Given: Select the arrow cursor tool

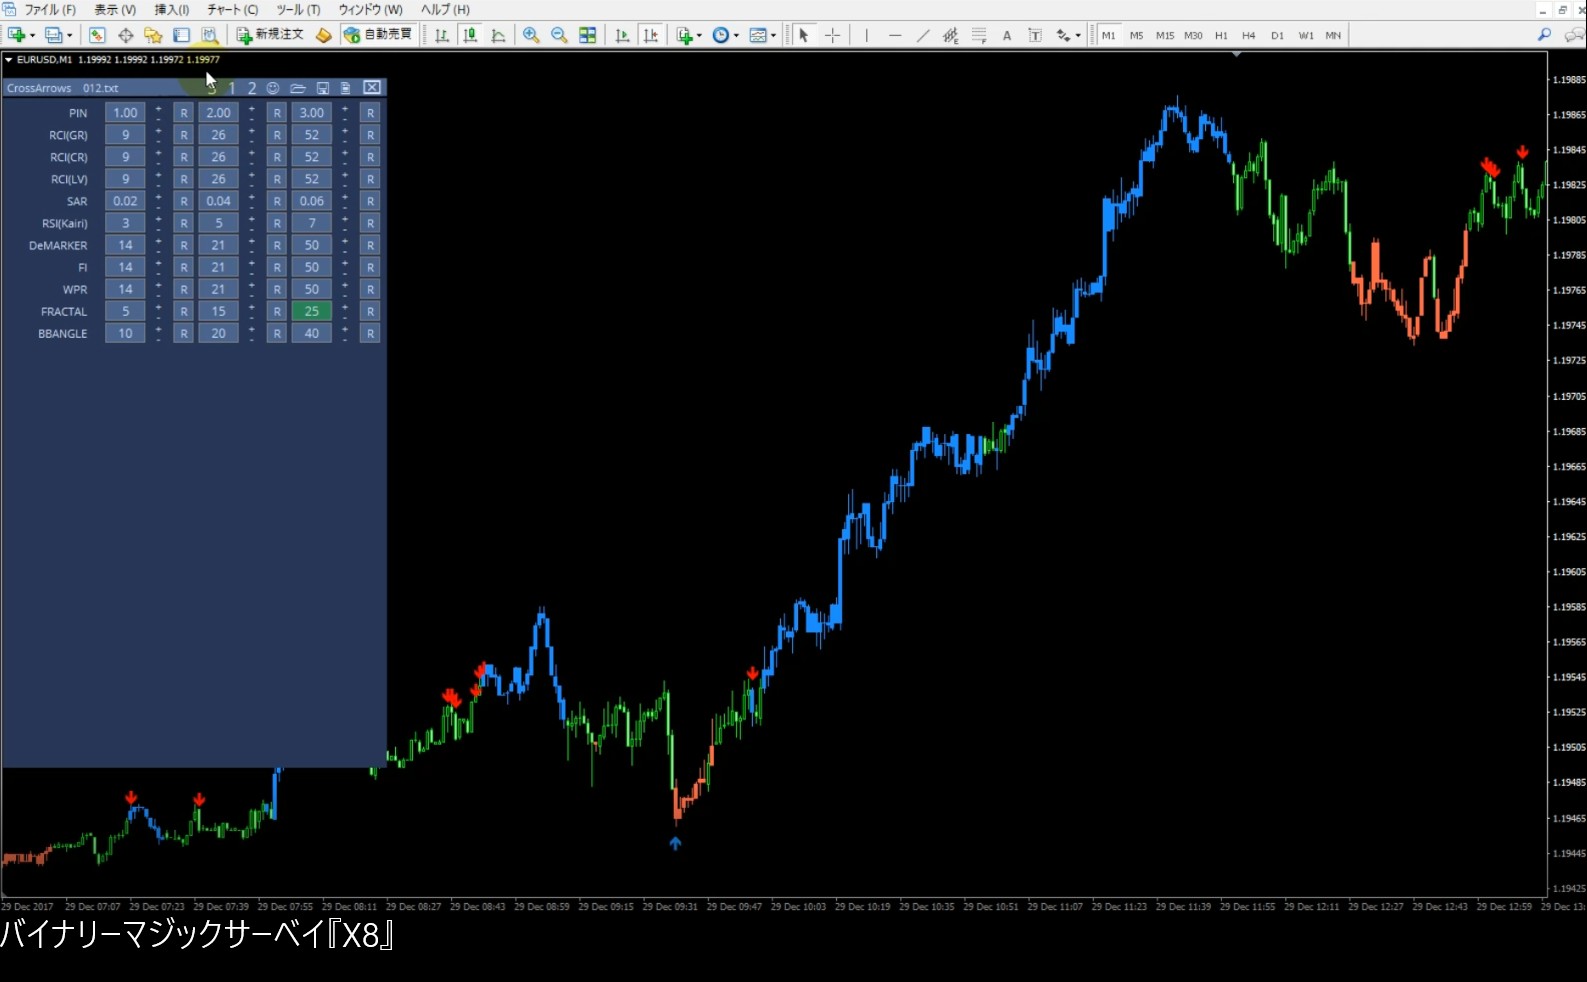Looking at the screenshot, I should tap(803, 35).
